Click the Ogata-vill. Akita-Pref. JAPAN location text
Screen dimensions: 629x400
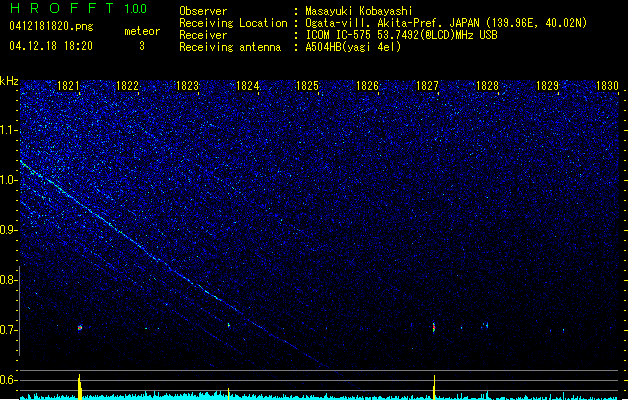[x=446, y=23]
